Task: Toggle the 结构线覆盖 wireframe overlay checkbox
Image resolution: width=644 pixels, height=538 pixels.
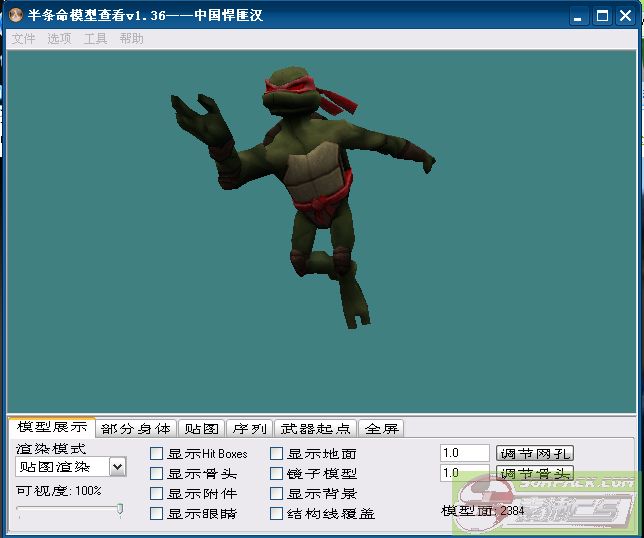Action: 277,514
